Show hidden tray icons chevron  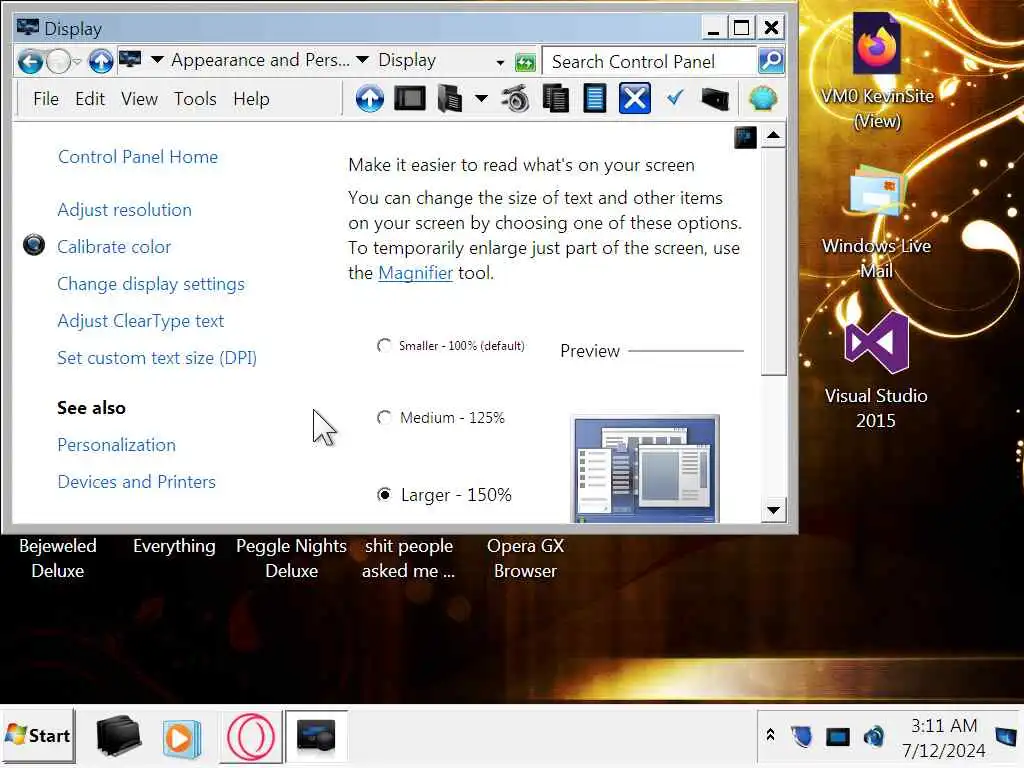click(771, 735)
